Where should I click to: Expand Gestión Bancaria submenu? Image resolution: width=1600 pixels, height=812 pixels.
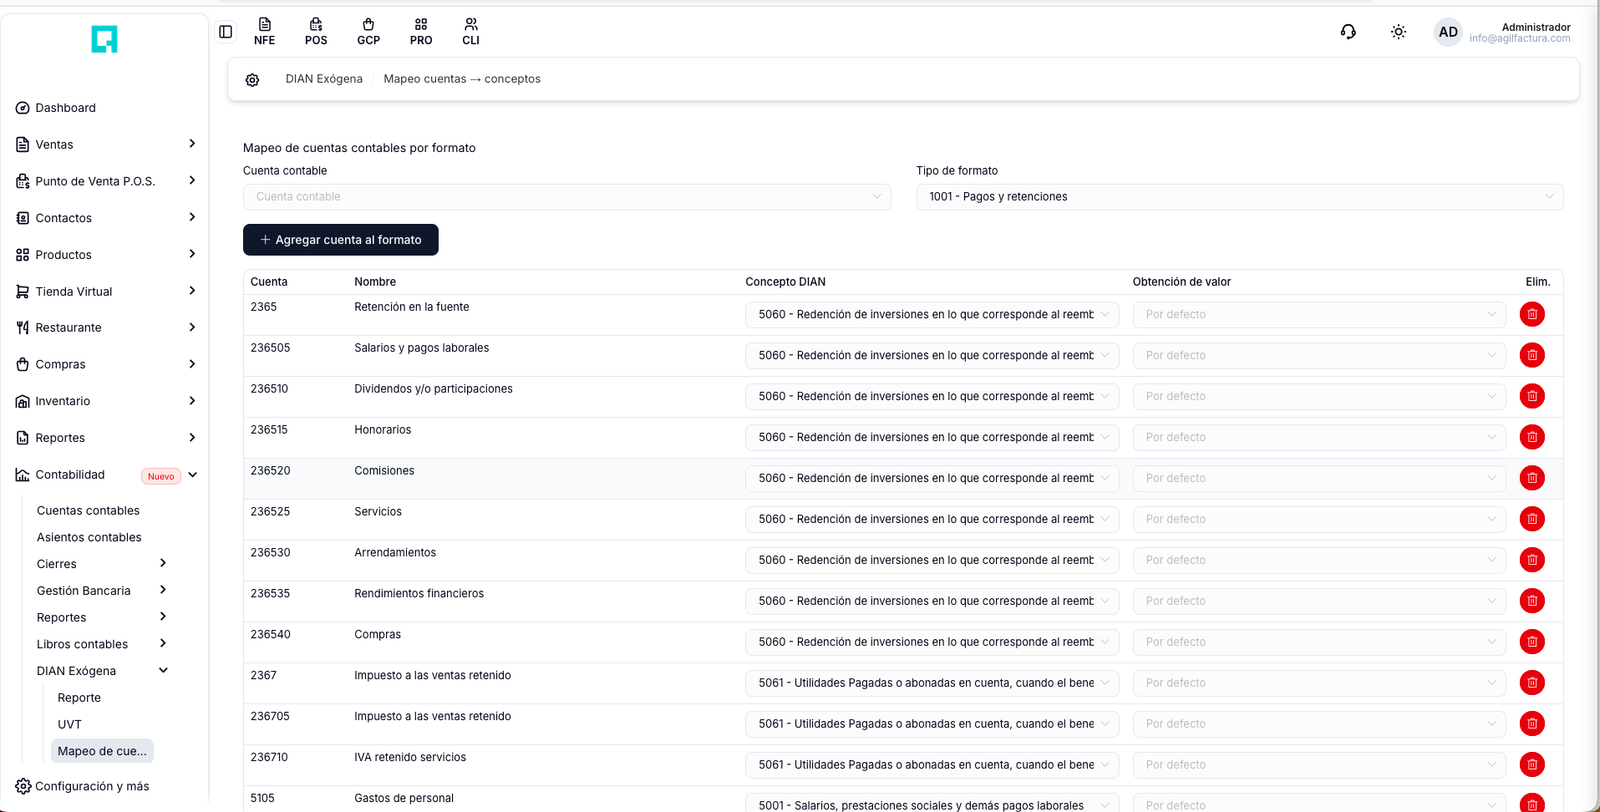click(102, 591)
